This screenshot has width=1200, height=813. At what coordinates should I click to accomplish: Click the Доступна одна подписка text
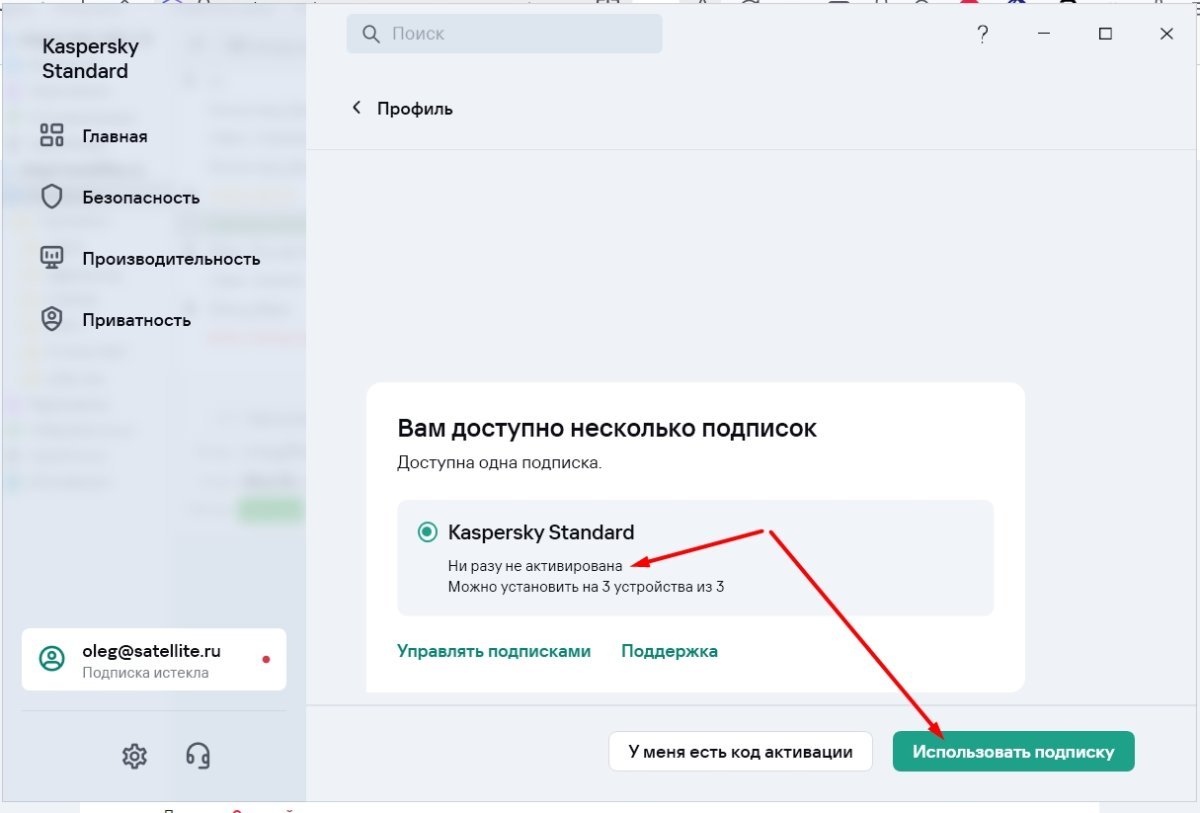499,464
